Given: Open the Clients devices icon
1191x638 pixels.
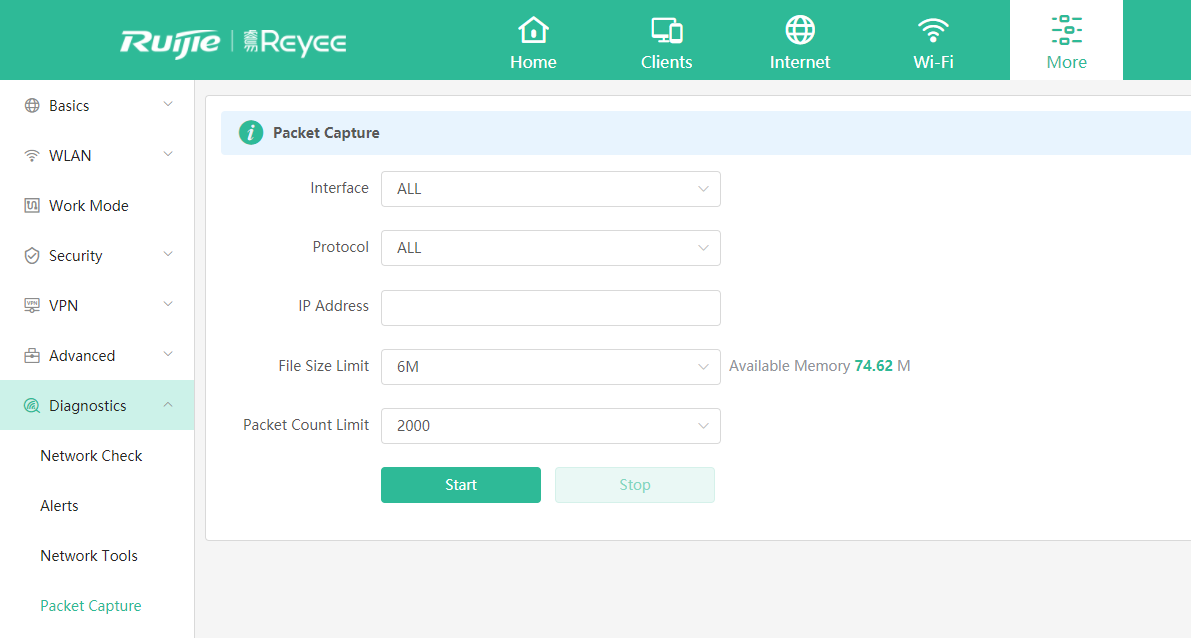Looking at the screenshot, I should click(666, 30).
